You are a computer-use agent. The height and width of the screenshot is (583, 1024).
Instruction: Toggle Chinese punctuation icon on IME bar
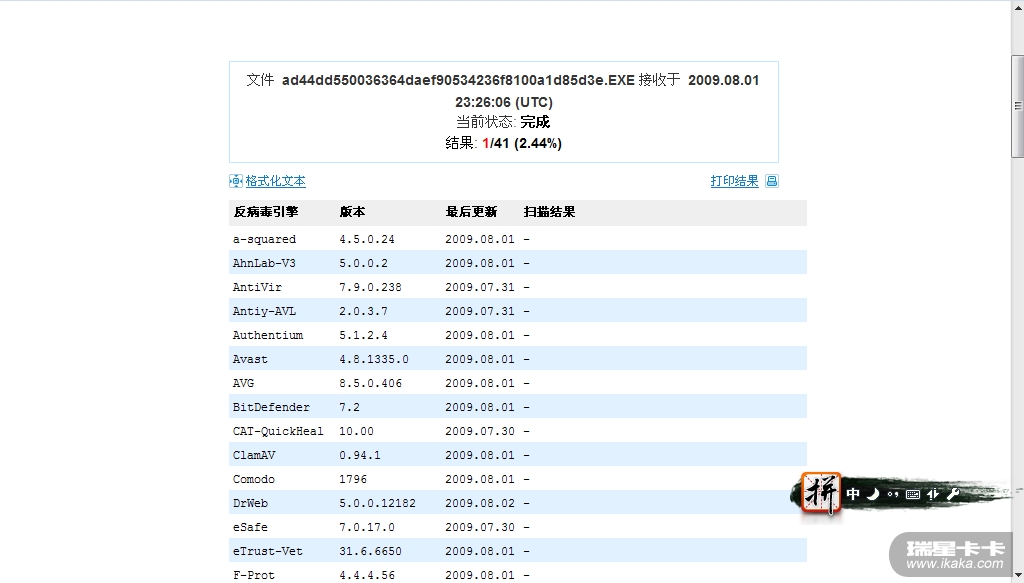(x=893, y=494)
